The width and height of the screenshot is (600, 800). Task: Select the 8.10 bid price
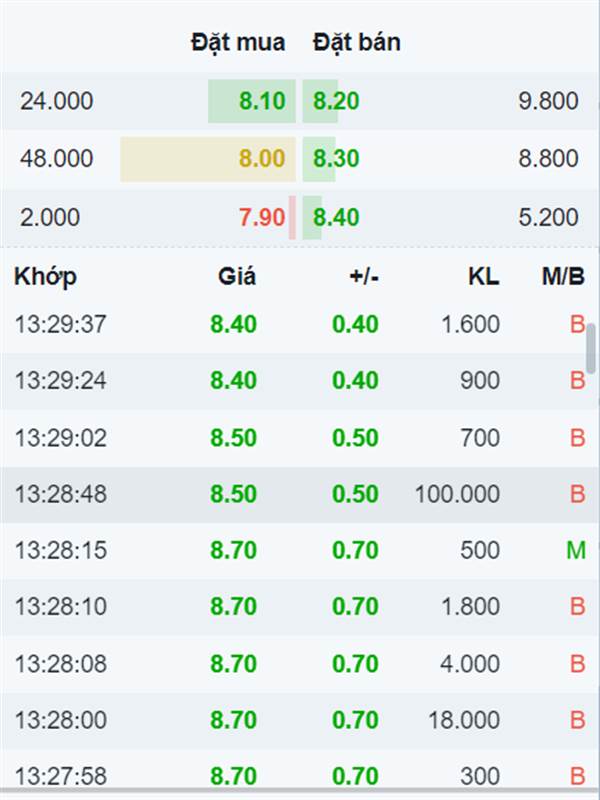pyautogui.click(x=262, y=101)
